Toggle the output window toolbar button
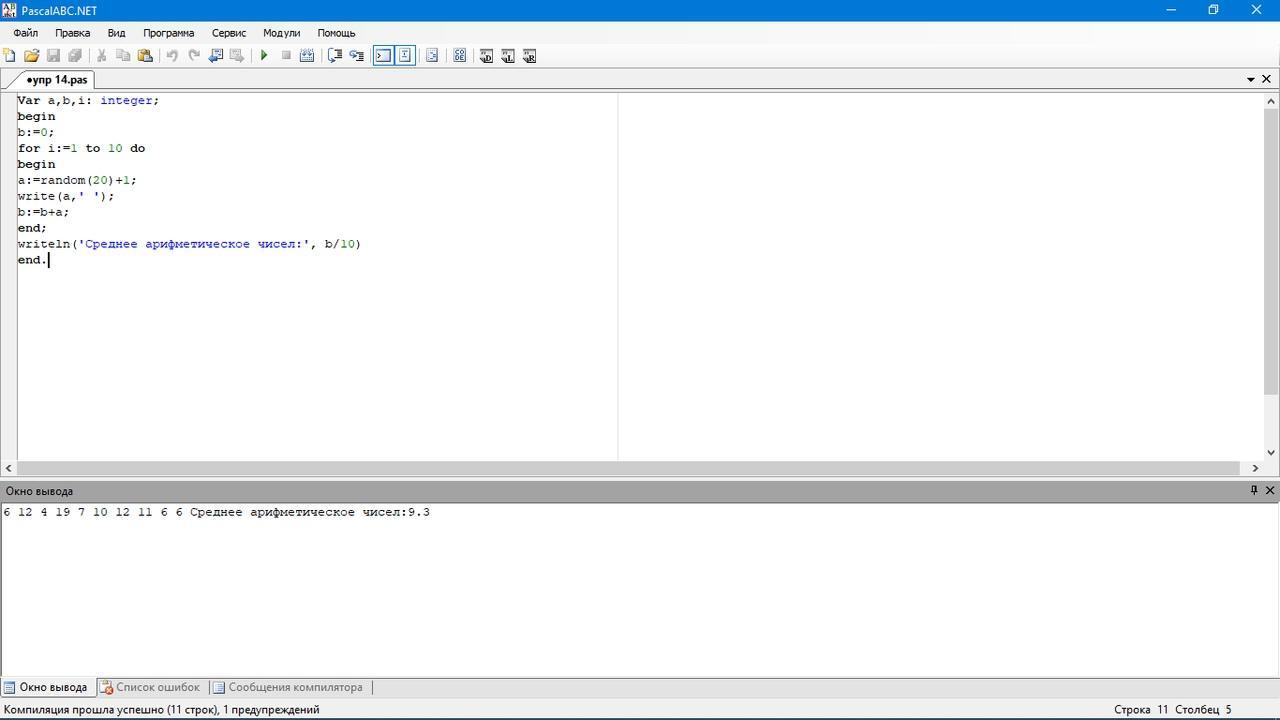Viewport: 1280px width, 720px height. pyautogui.click(x=383, y=56)
